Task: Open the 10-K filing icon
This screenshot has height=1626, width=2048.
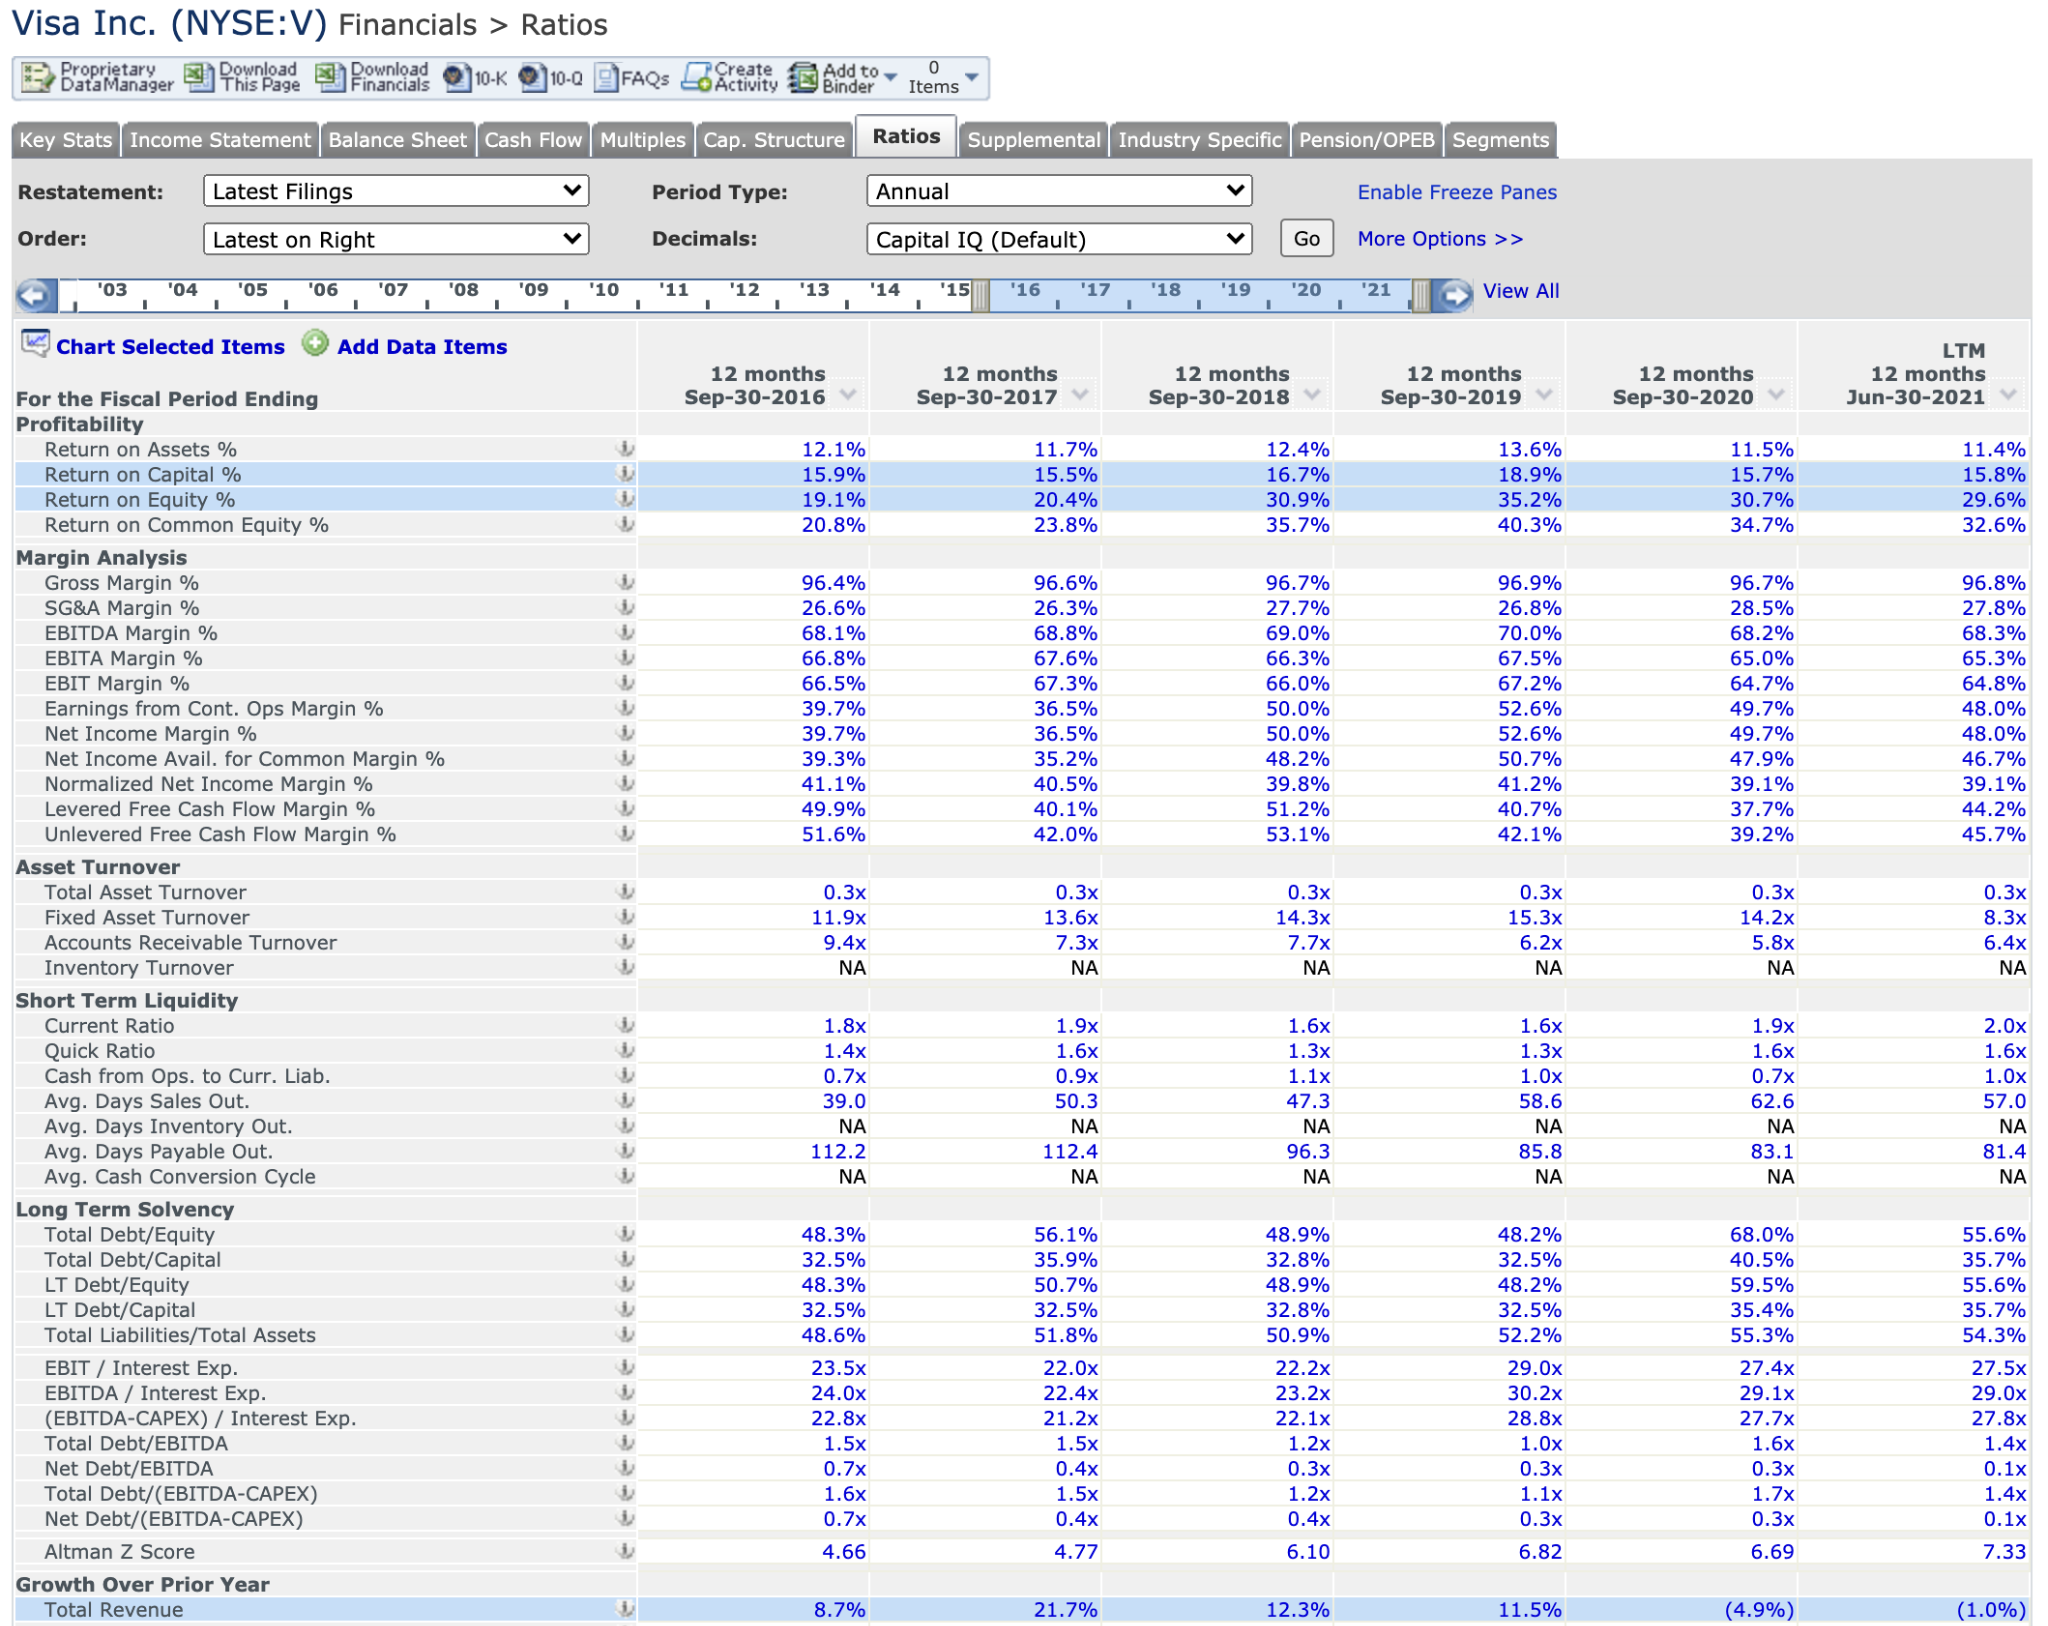Action: [456, 78]
